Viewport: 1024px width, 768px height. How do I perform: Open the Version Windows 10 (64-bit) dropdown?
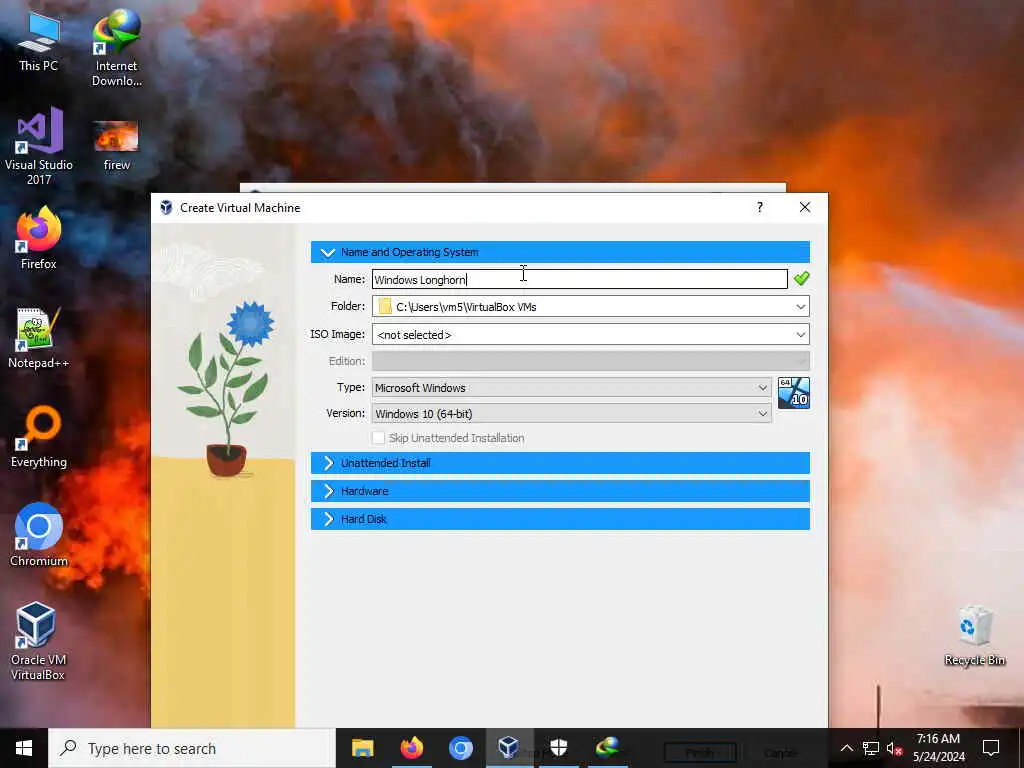pos(571,413)
